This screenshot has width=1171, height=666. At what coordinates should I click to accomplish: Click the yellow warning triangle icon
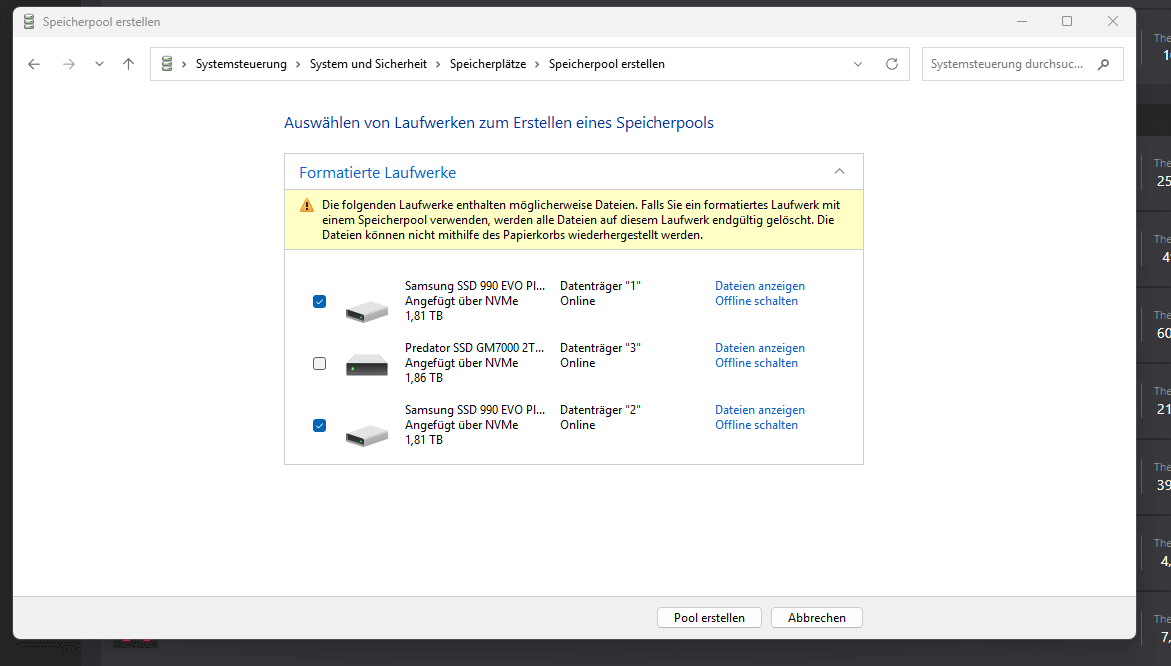click(307, 205)
